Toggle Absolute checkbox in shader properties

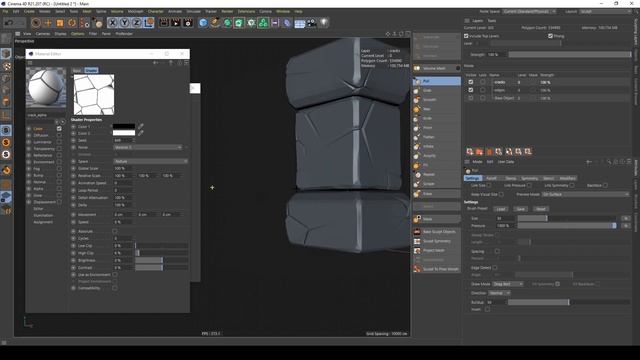(x=115, y=231)
